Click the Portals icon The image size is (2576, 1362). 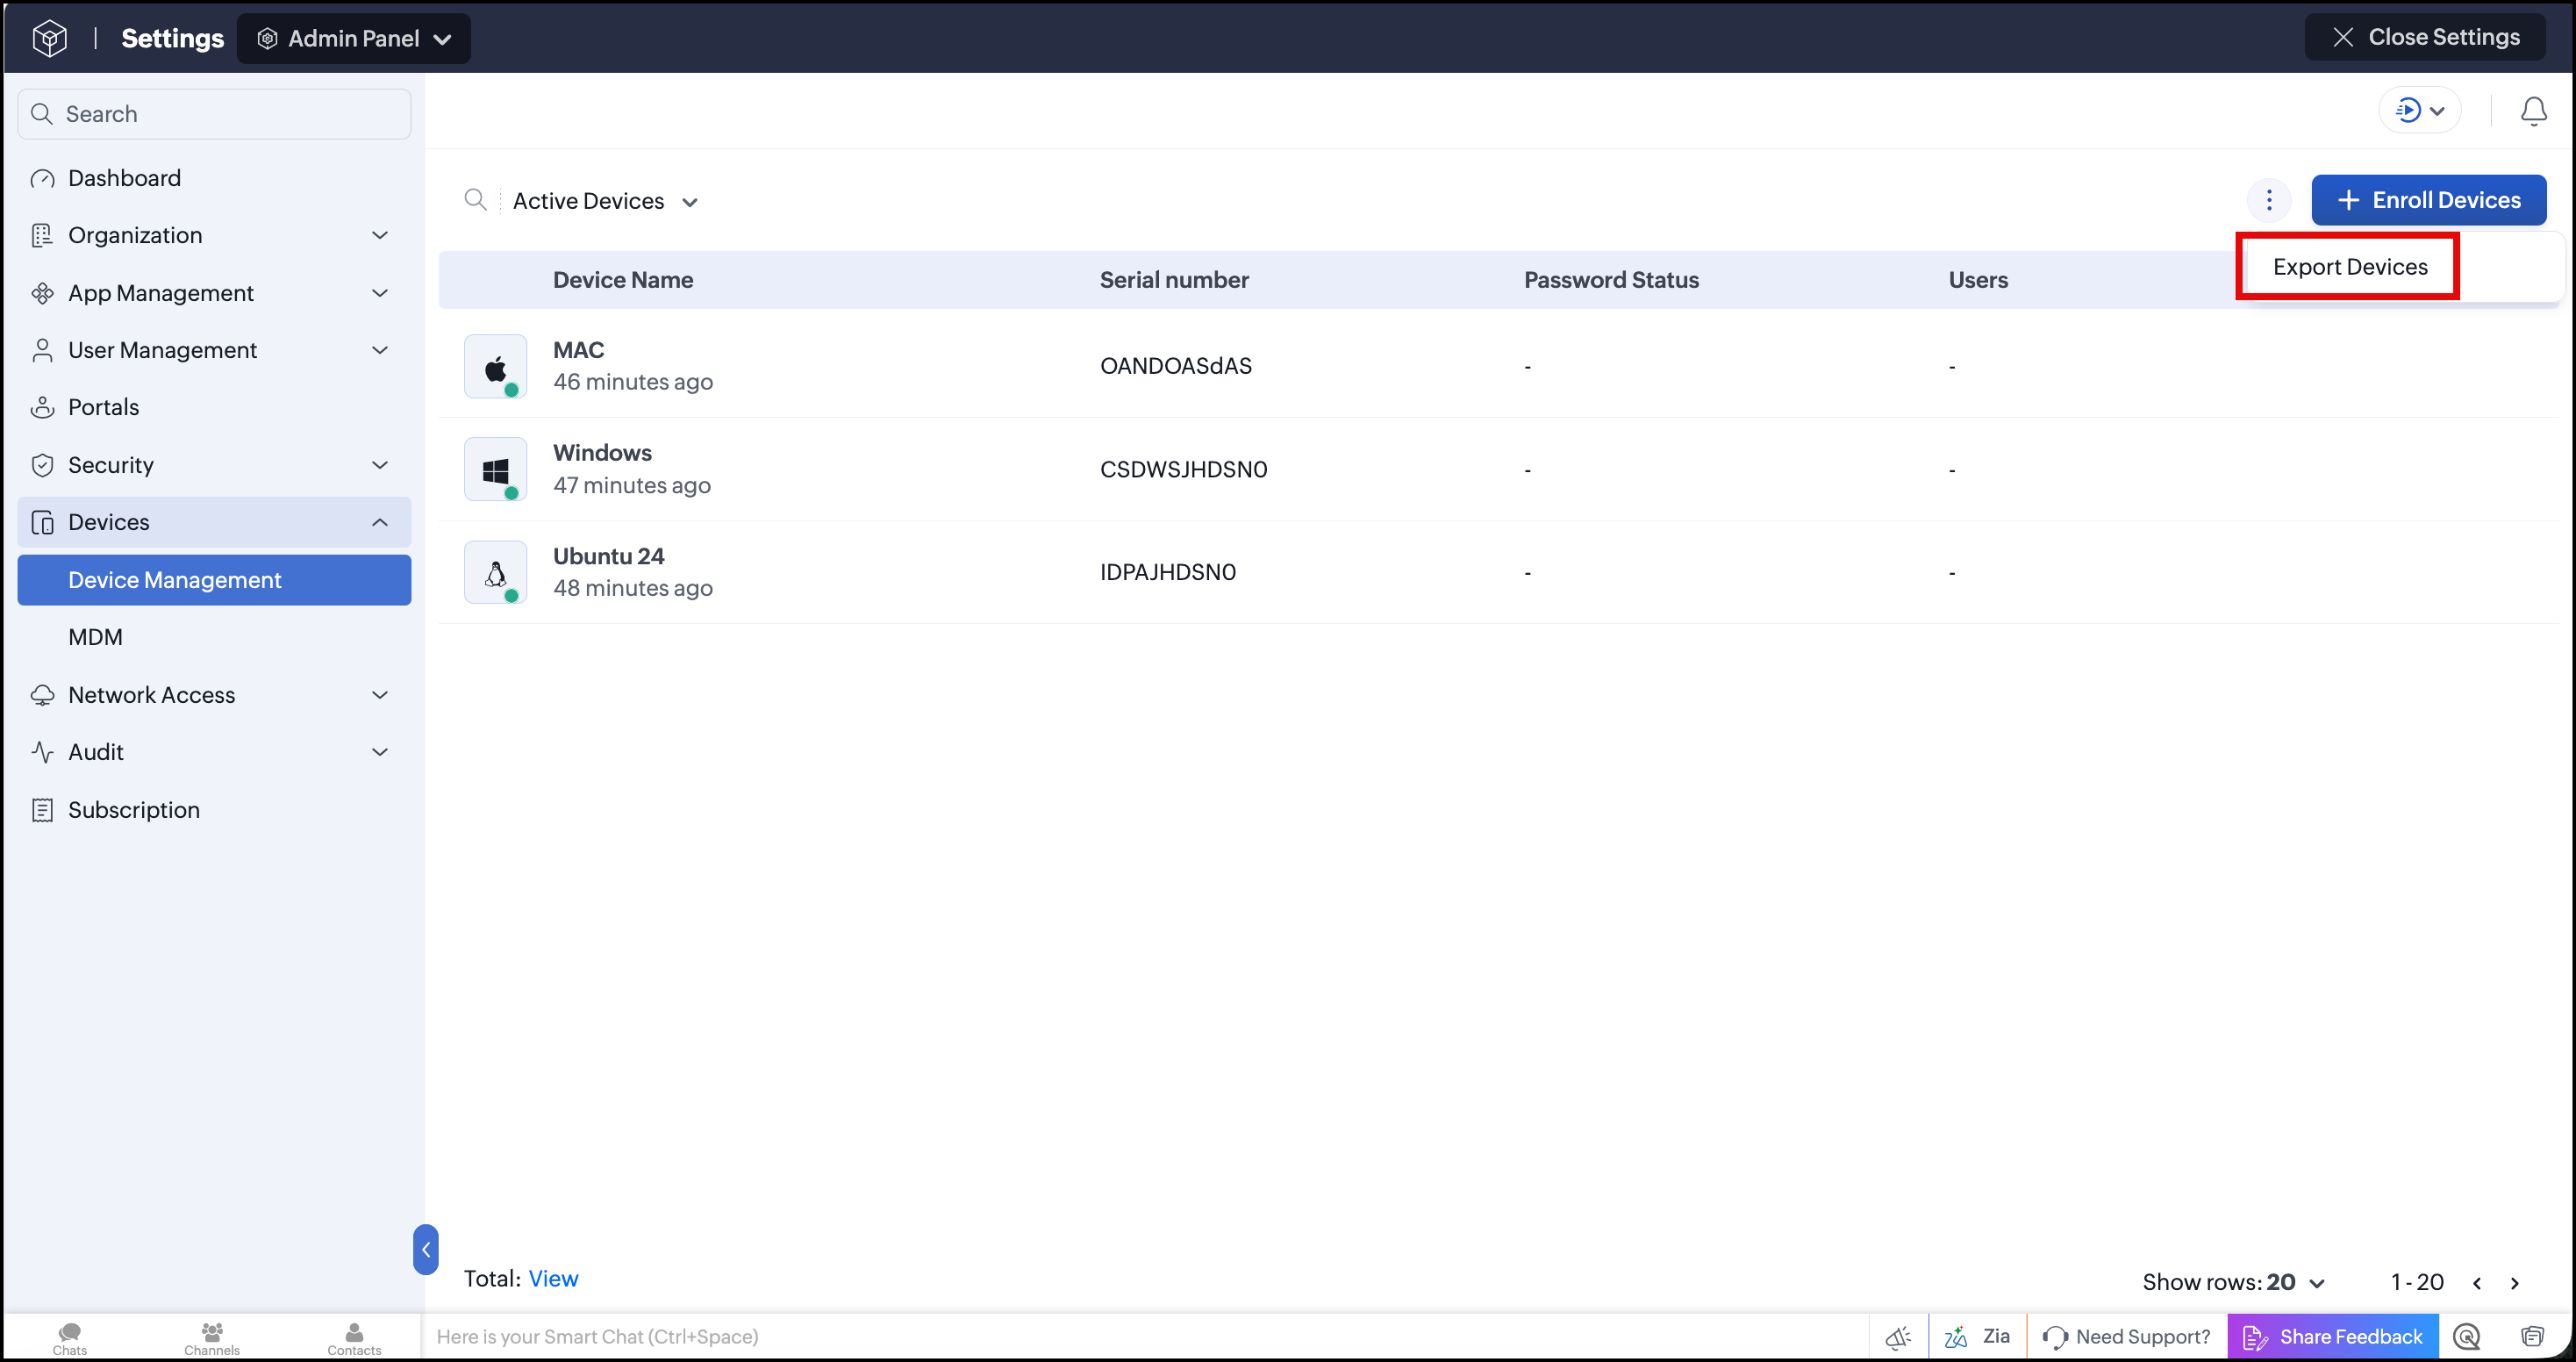(42, 407)
